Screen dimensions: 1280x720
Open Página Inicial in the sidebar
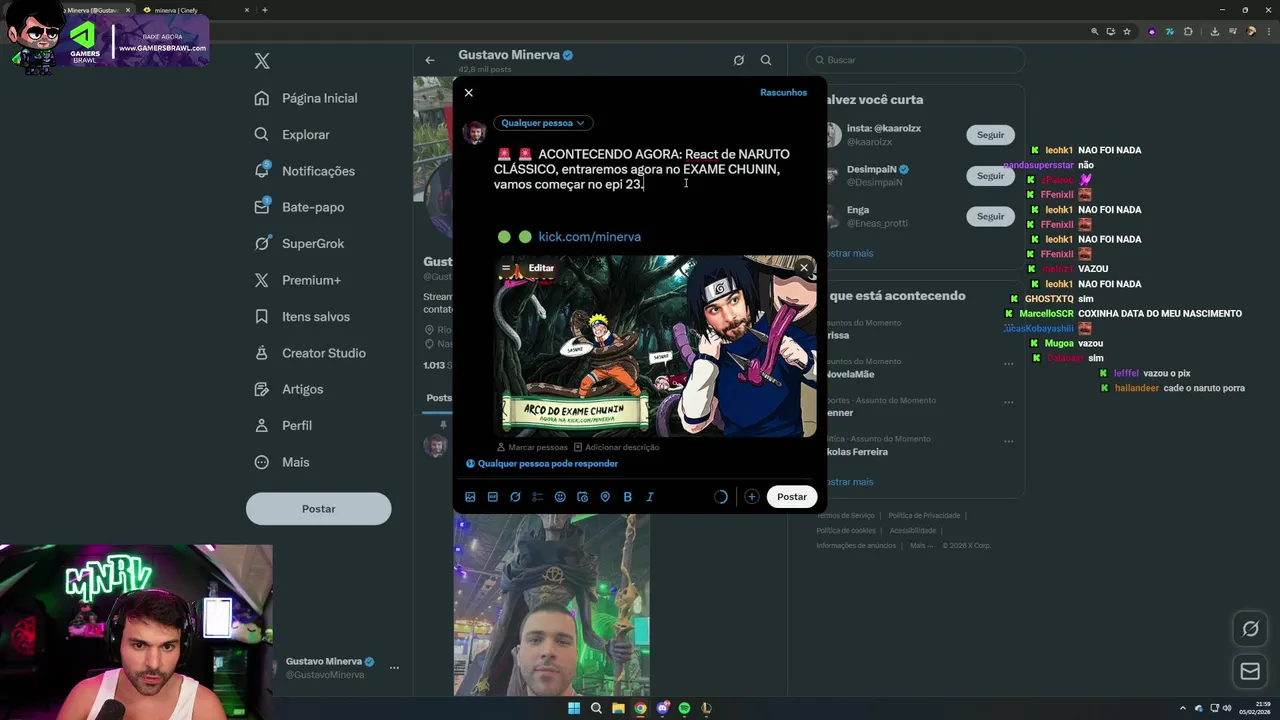[306, 98]
